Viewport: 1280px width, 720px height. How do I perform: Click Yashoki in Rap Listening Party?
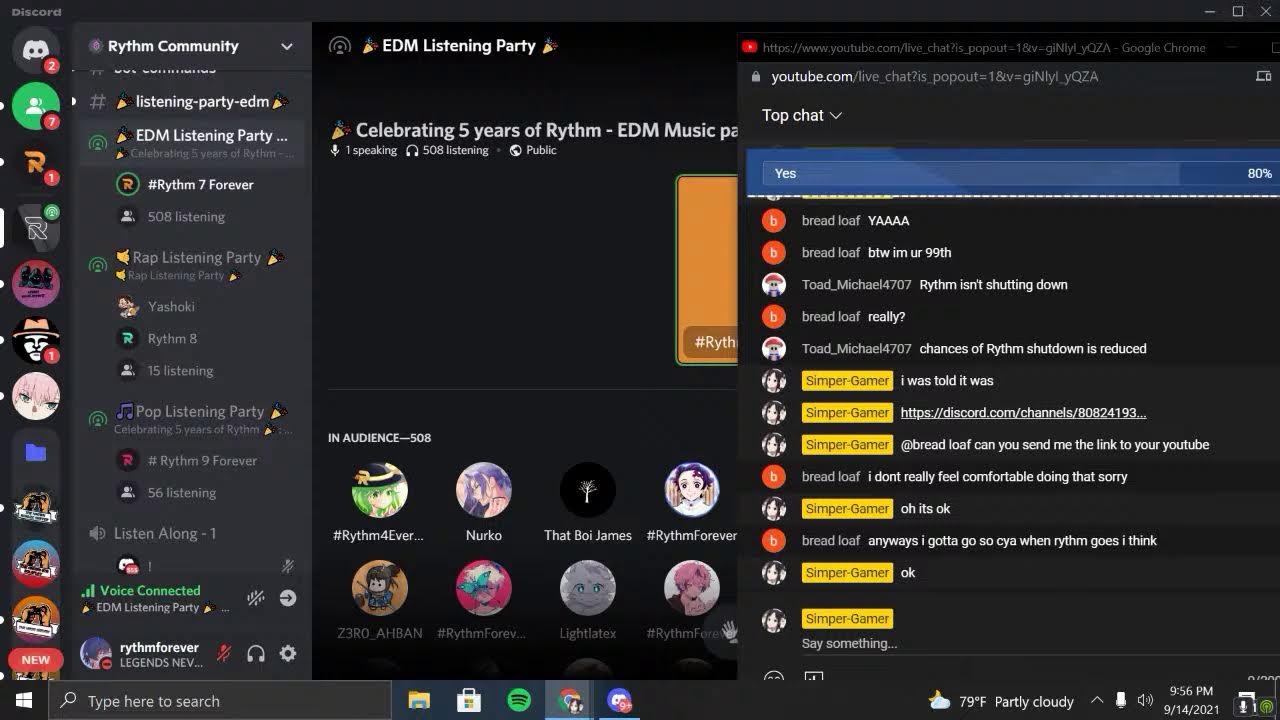(x=171, y=306)
